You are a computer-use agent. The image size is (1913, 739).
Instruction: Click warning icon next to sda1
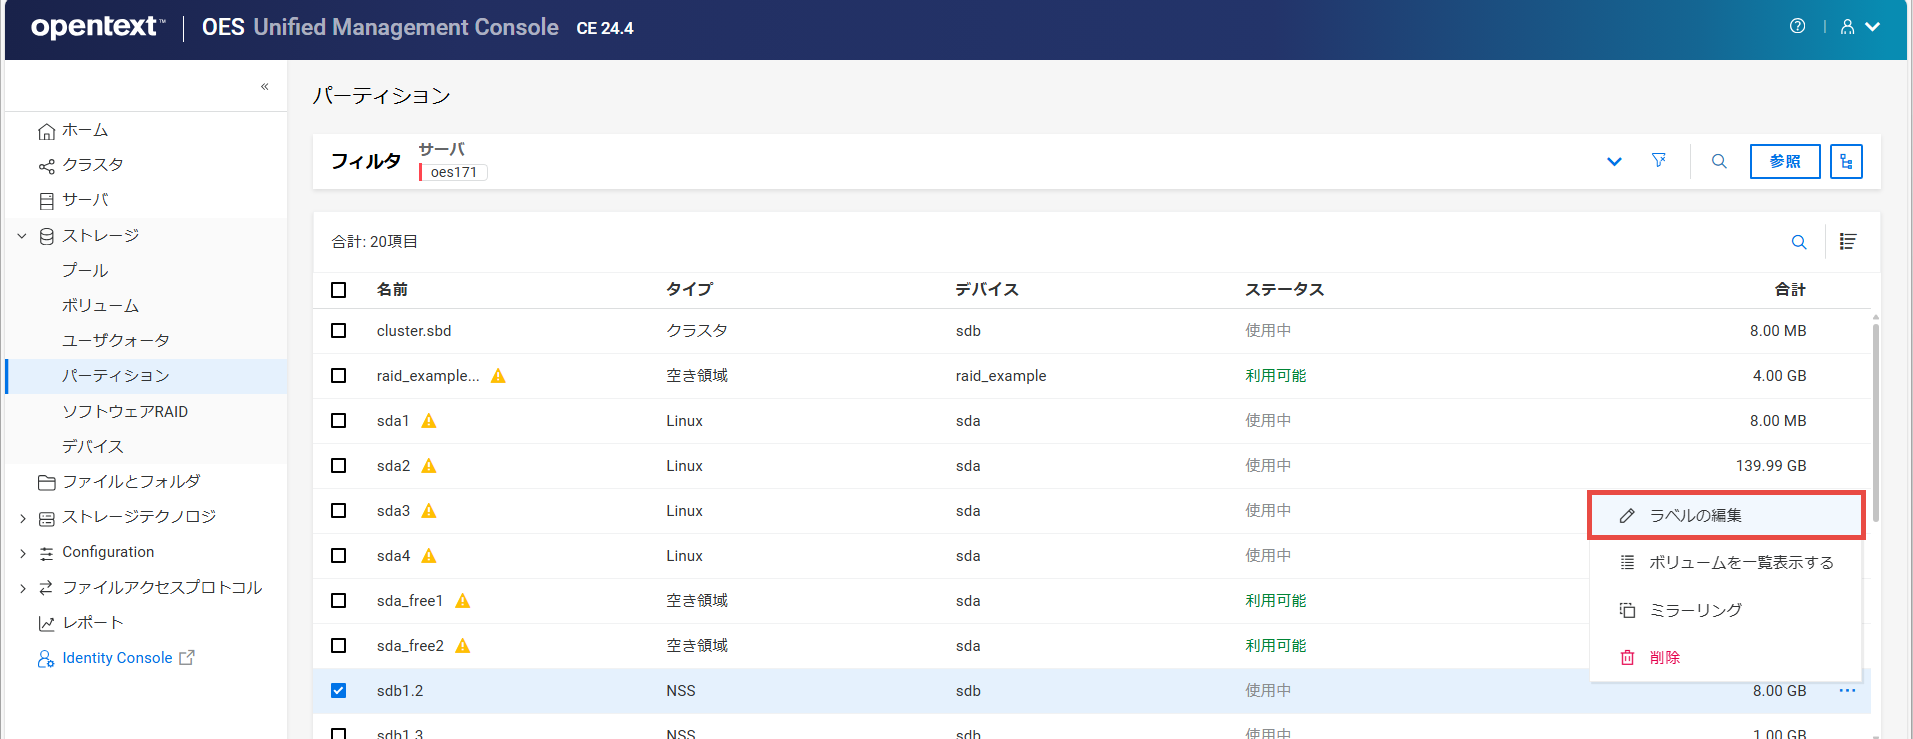429,421
